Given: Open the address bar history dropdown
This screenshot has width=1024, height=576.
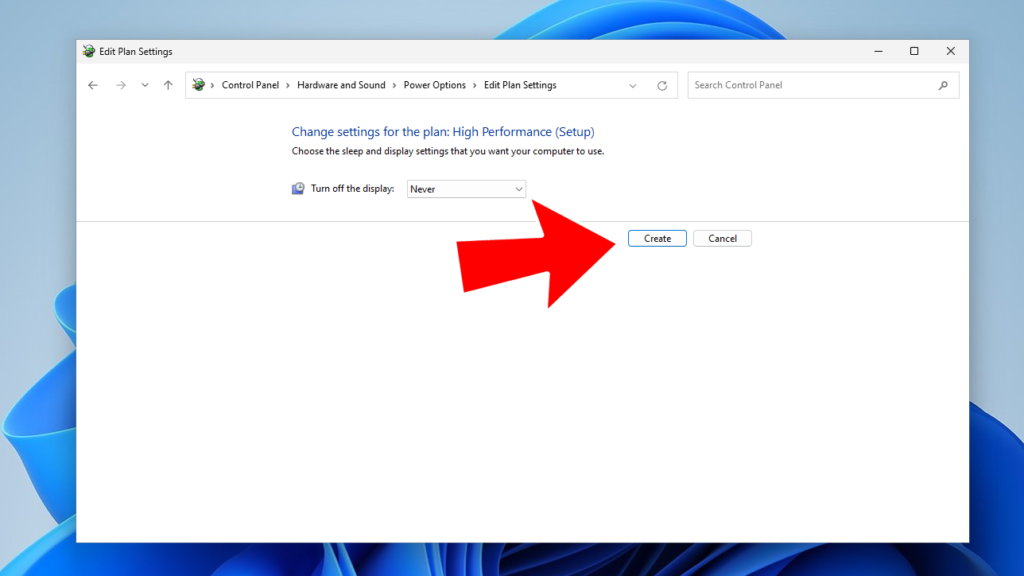Looking at the screenshot, I should (632, 86).
